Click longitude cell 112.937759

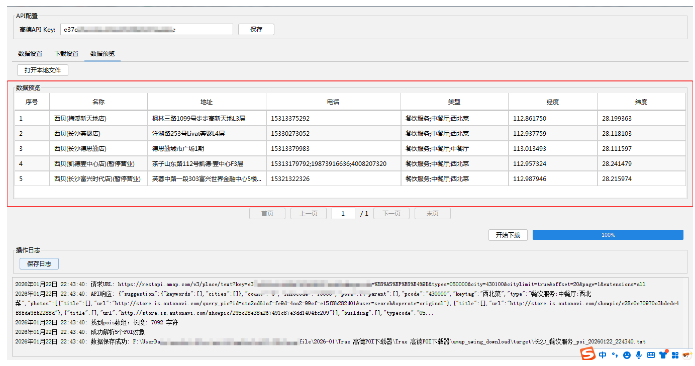tap(553, 133)
